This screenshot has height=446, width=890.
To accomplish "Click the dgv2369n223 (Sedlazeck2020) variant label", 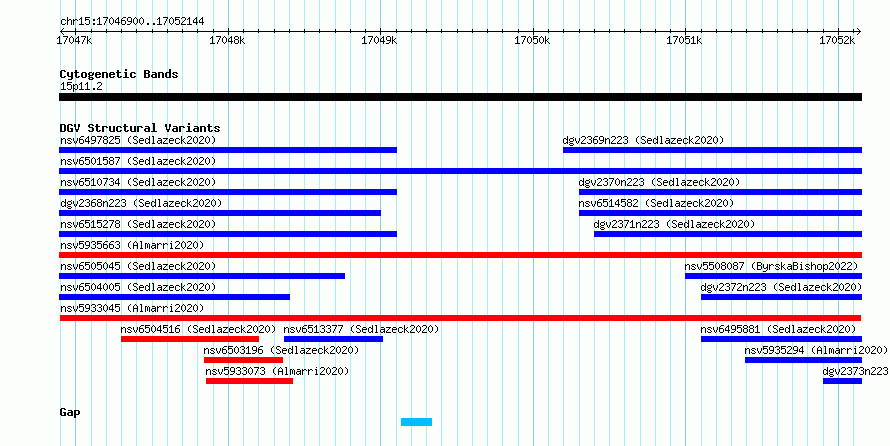I will pyautogui.click(x=643, y=140).
